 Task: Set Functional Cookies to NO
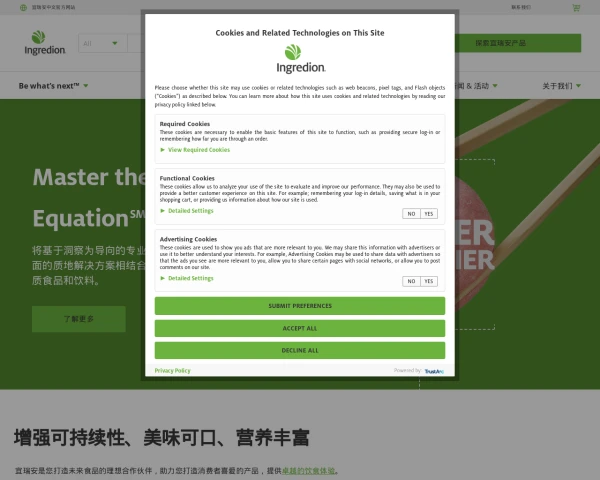[x=411, y=214]
